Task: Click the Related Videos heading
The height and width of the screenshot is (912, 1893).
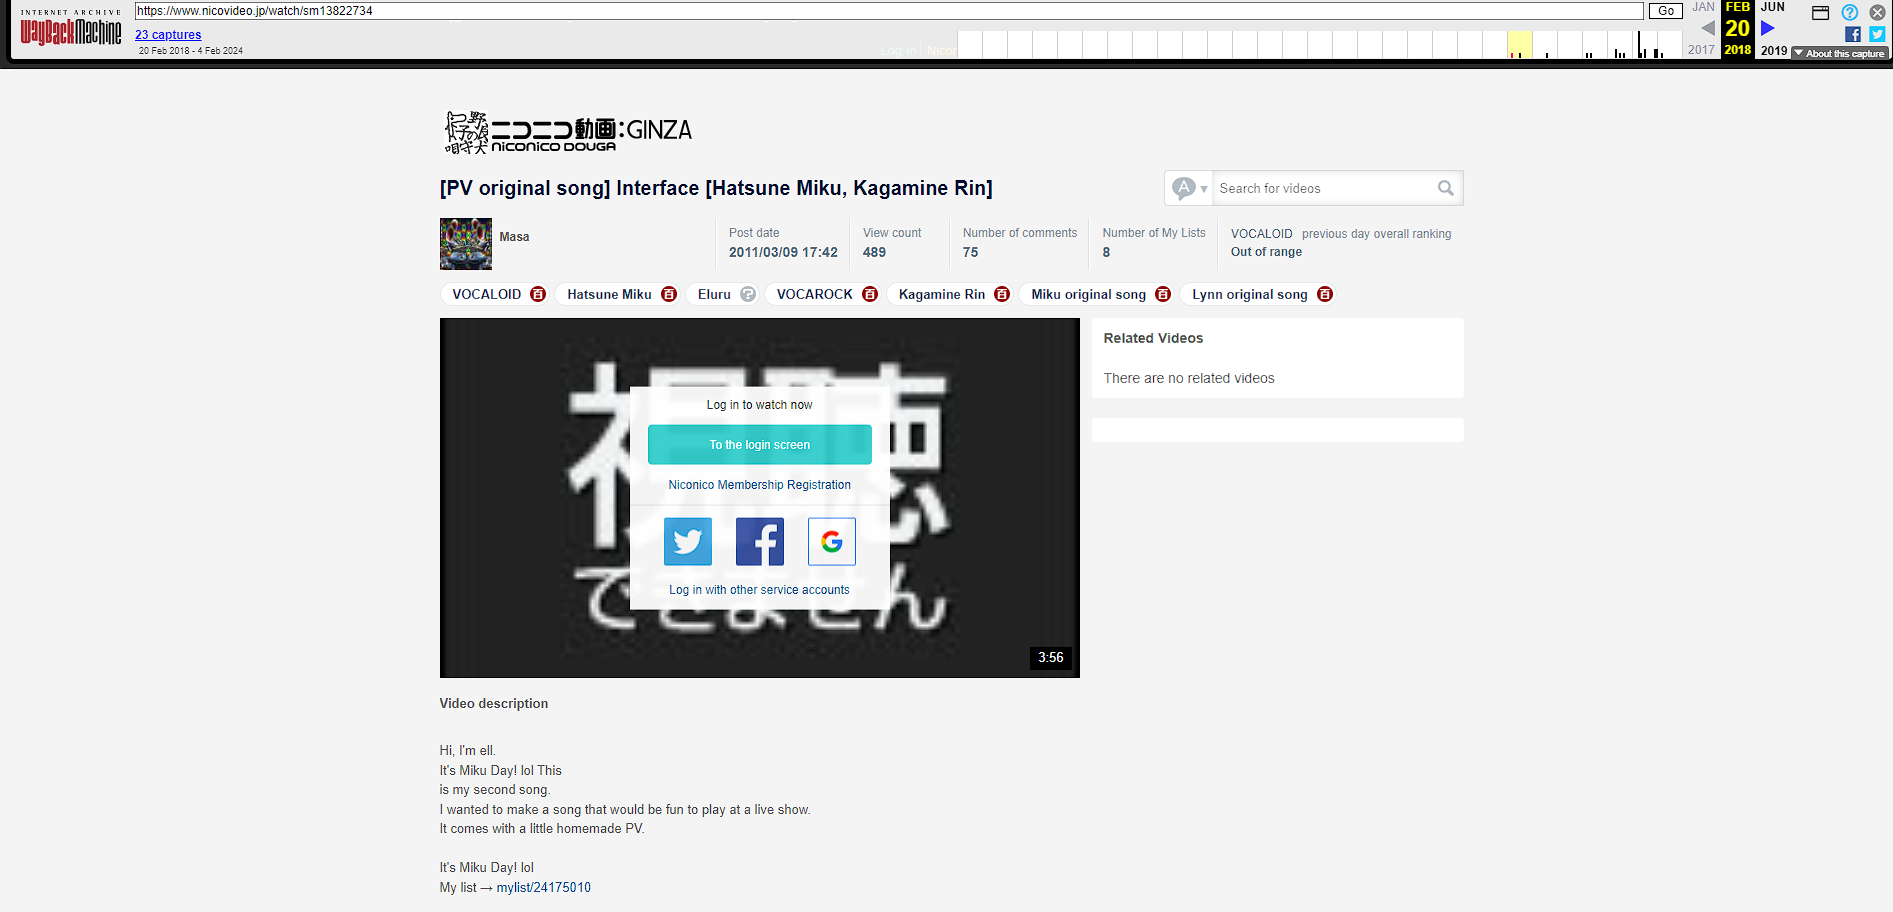Action: point(1153,338)
